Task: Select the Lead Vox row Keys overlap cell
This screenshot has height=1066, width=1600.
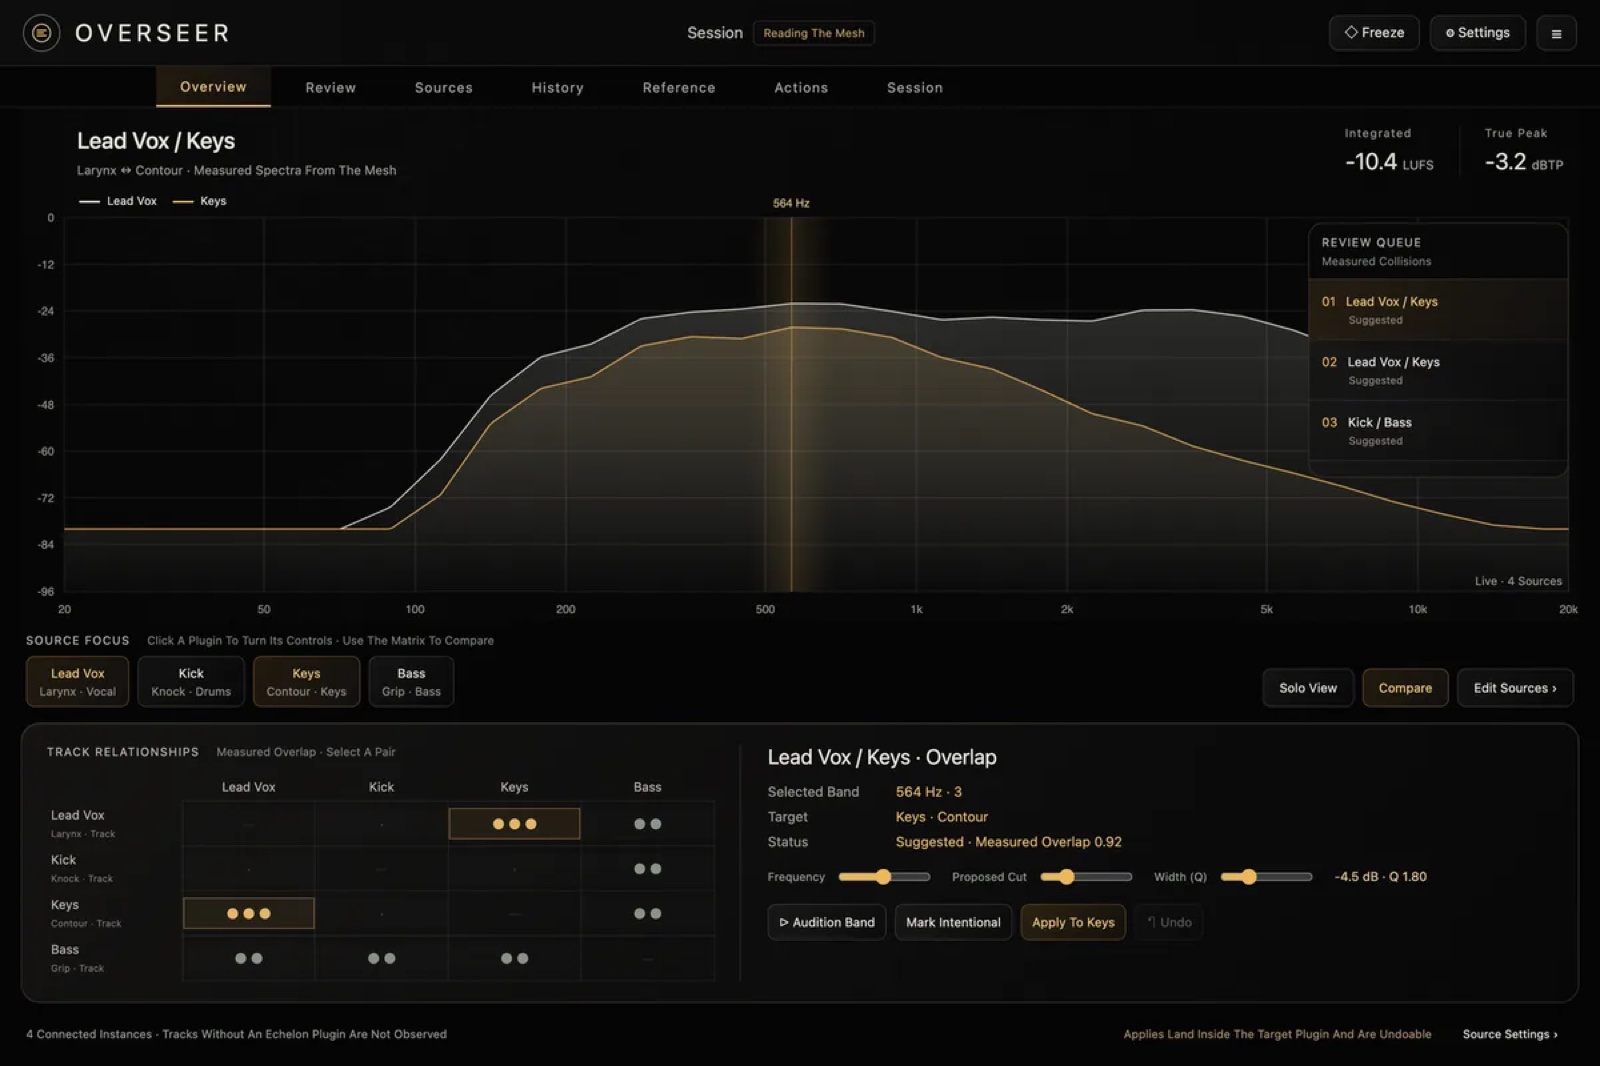Action: tap(514, 824)
